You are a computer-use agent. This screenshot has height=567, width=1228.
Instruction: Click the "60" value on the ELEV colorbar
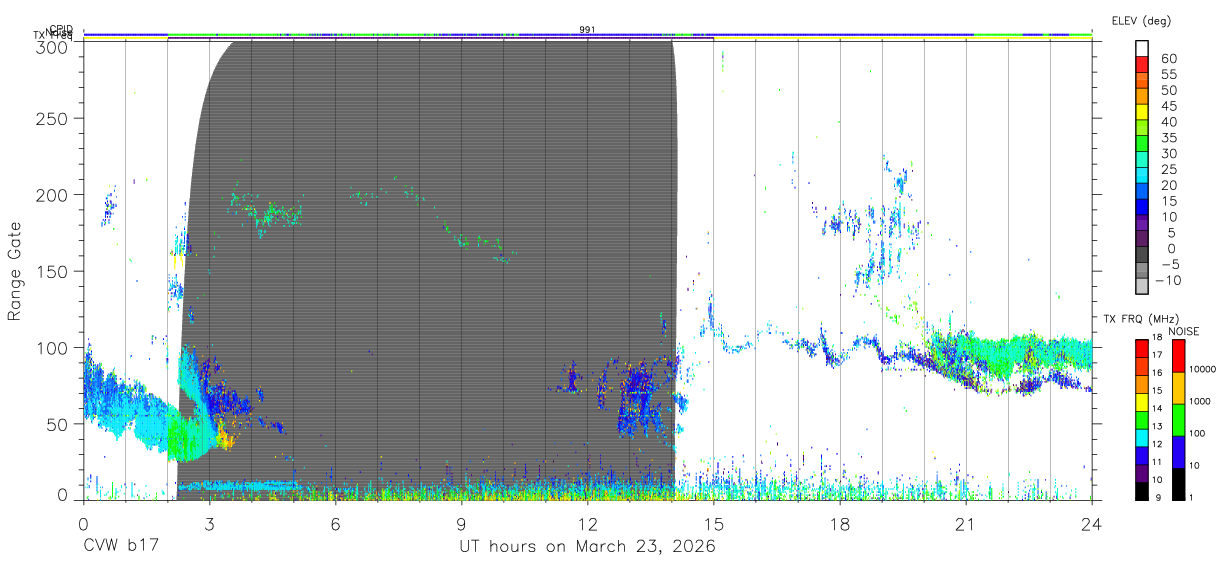click(x=1169, y=59)
